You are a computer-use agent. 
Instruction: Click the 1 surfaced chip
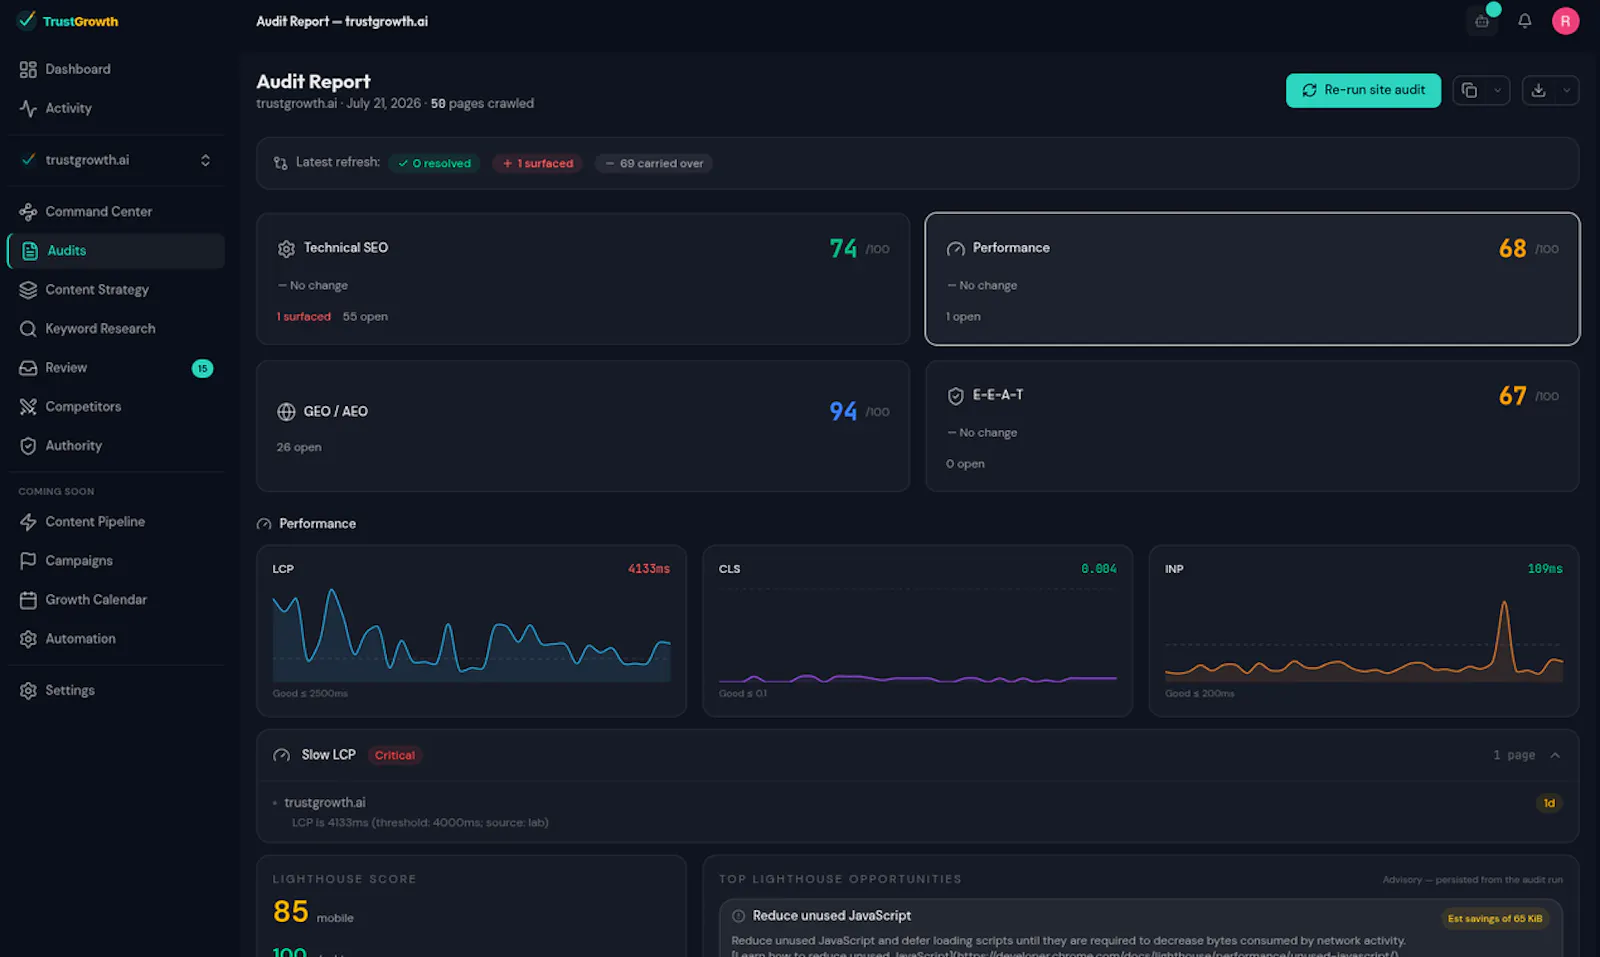537,163
